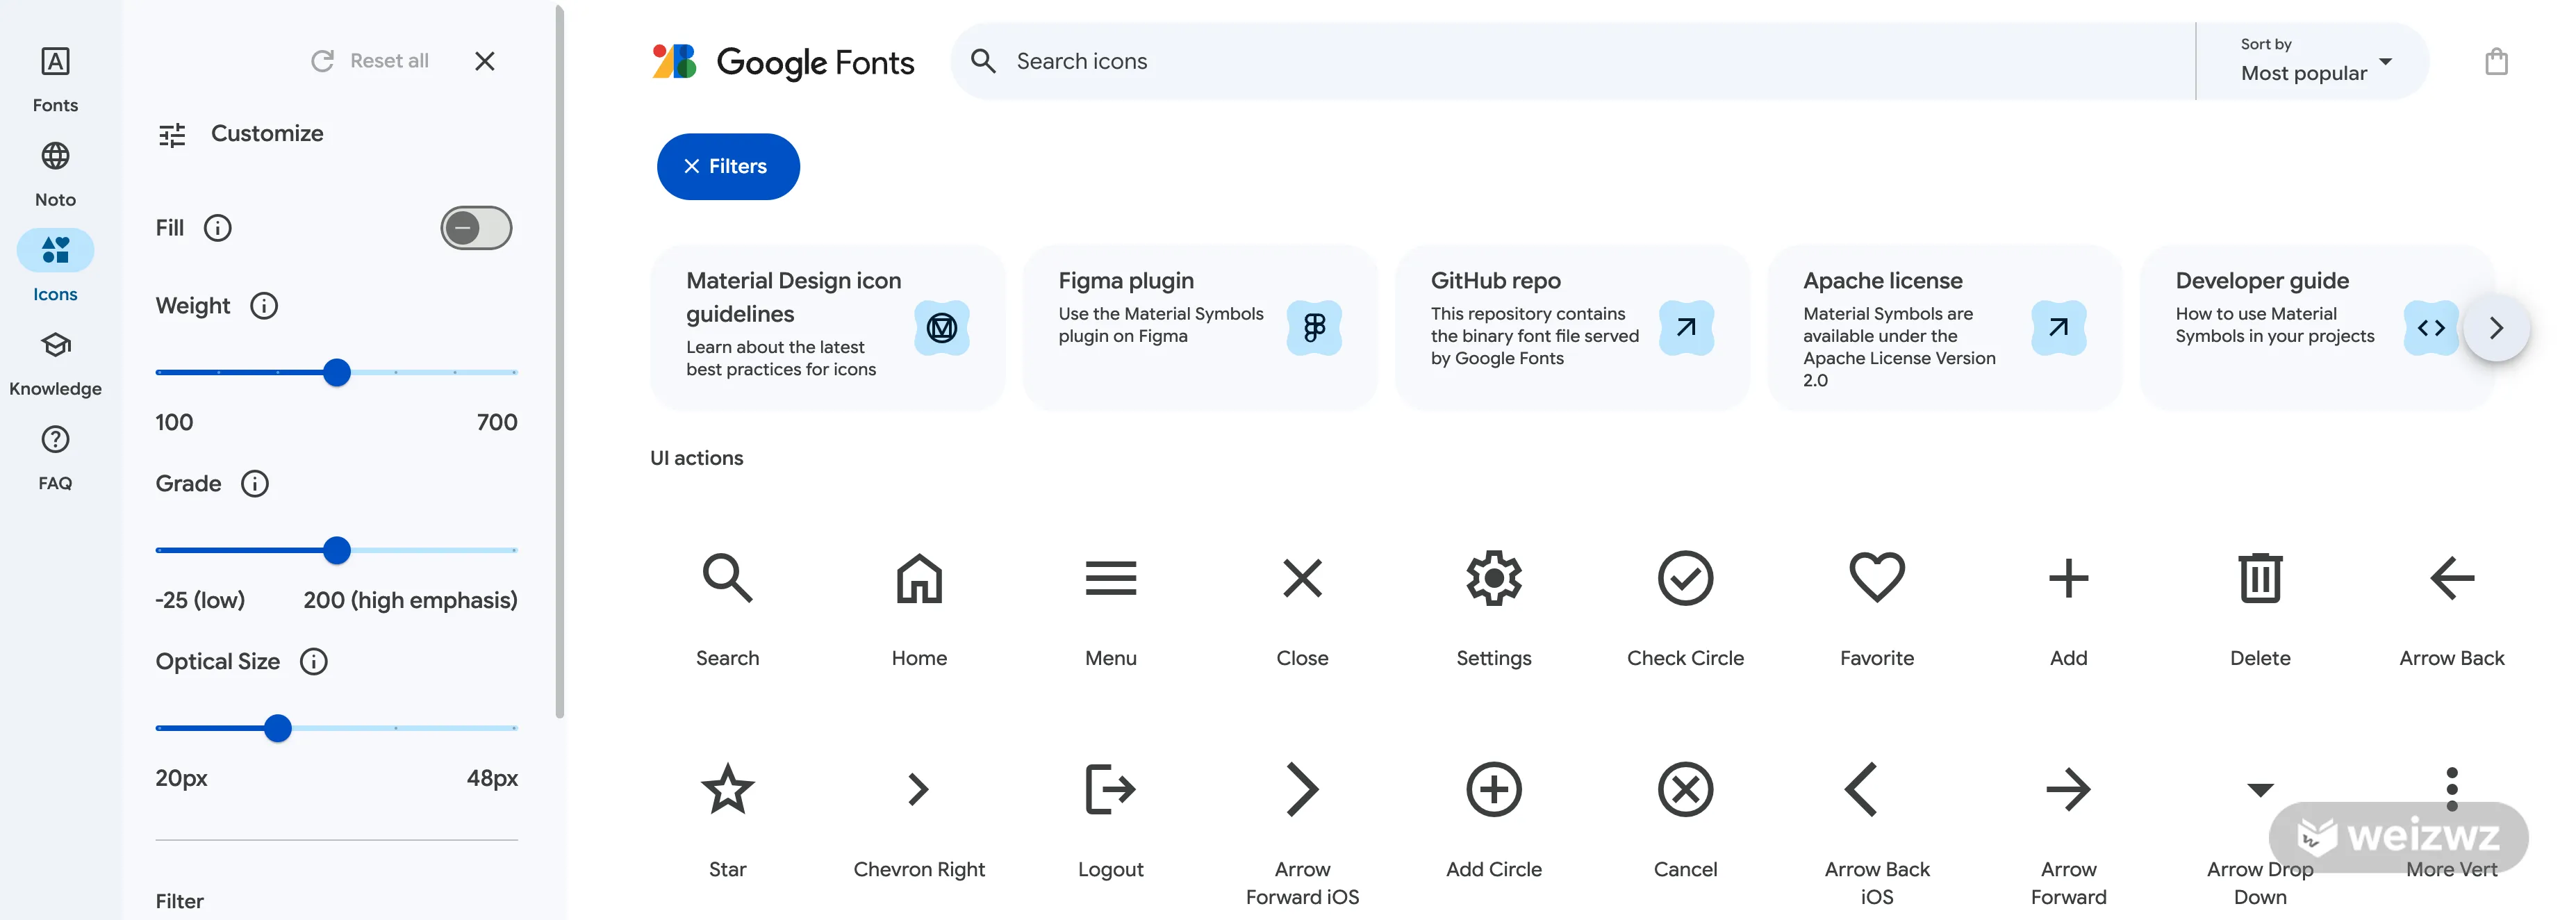Click Reset all

pos(370,61)
